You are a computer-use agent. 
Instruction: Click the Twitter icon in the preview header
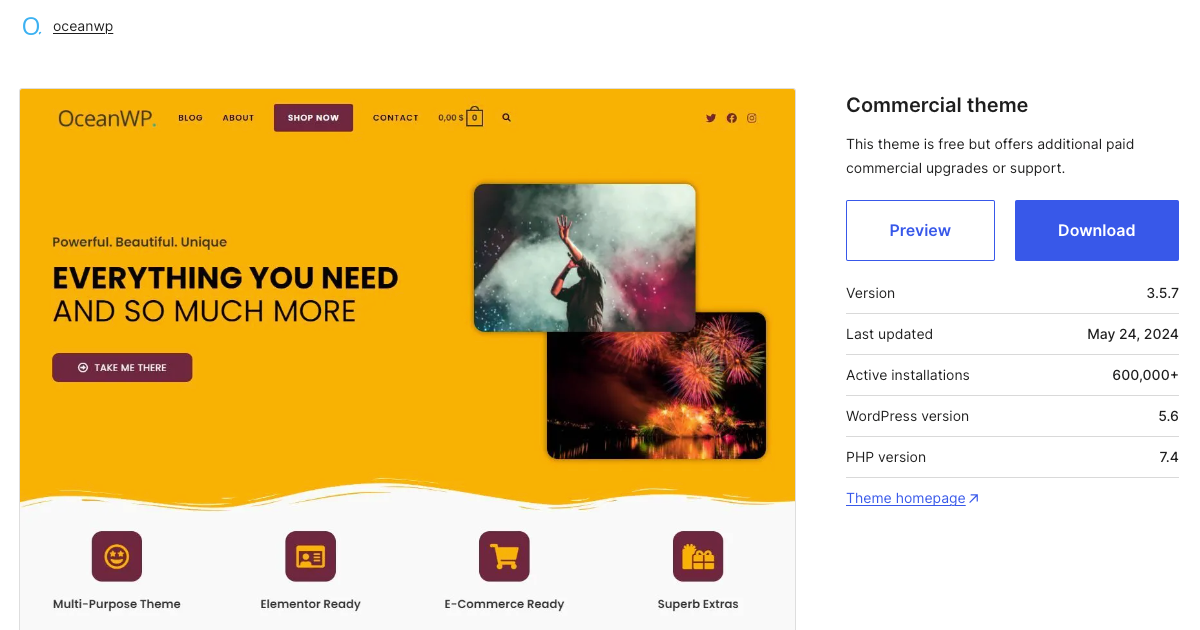pos(710,117)
